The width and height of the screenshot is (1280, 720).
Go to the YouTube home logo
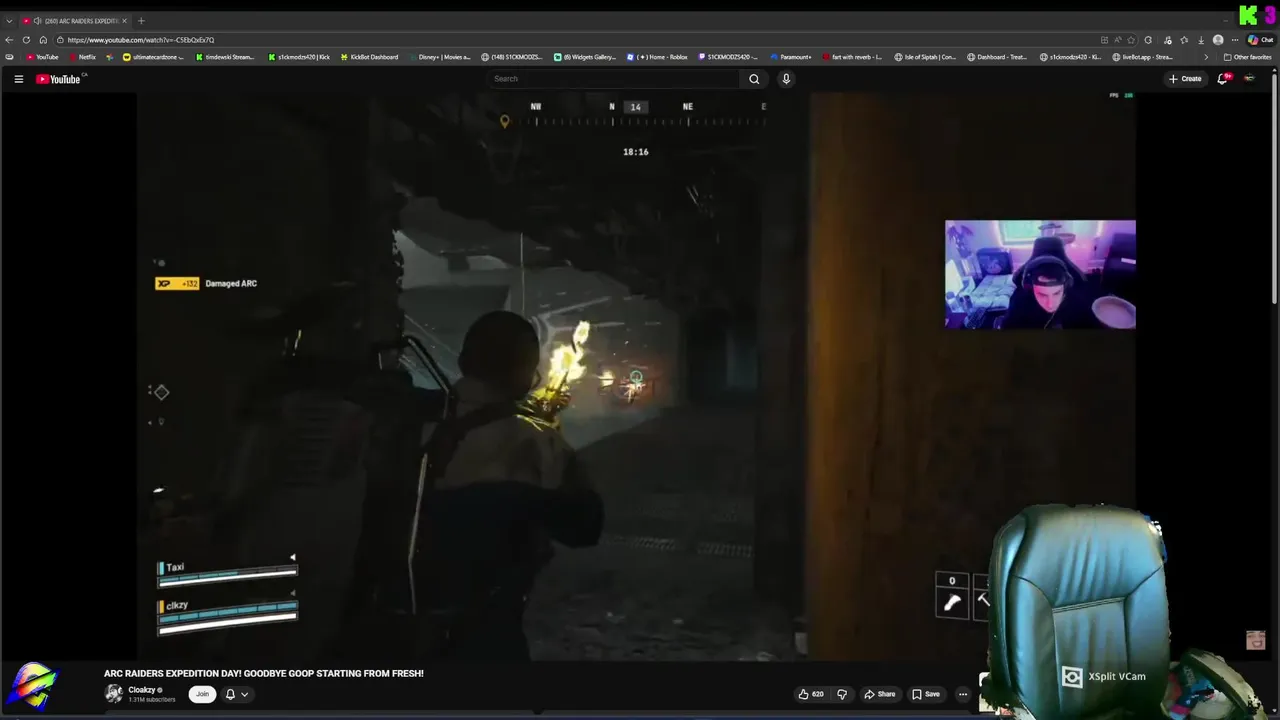point(58,79)
